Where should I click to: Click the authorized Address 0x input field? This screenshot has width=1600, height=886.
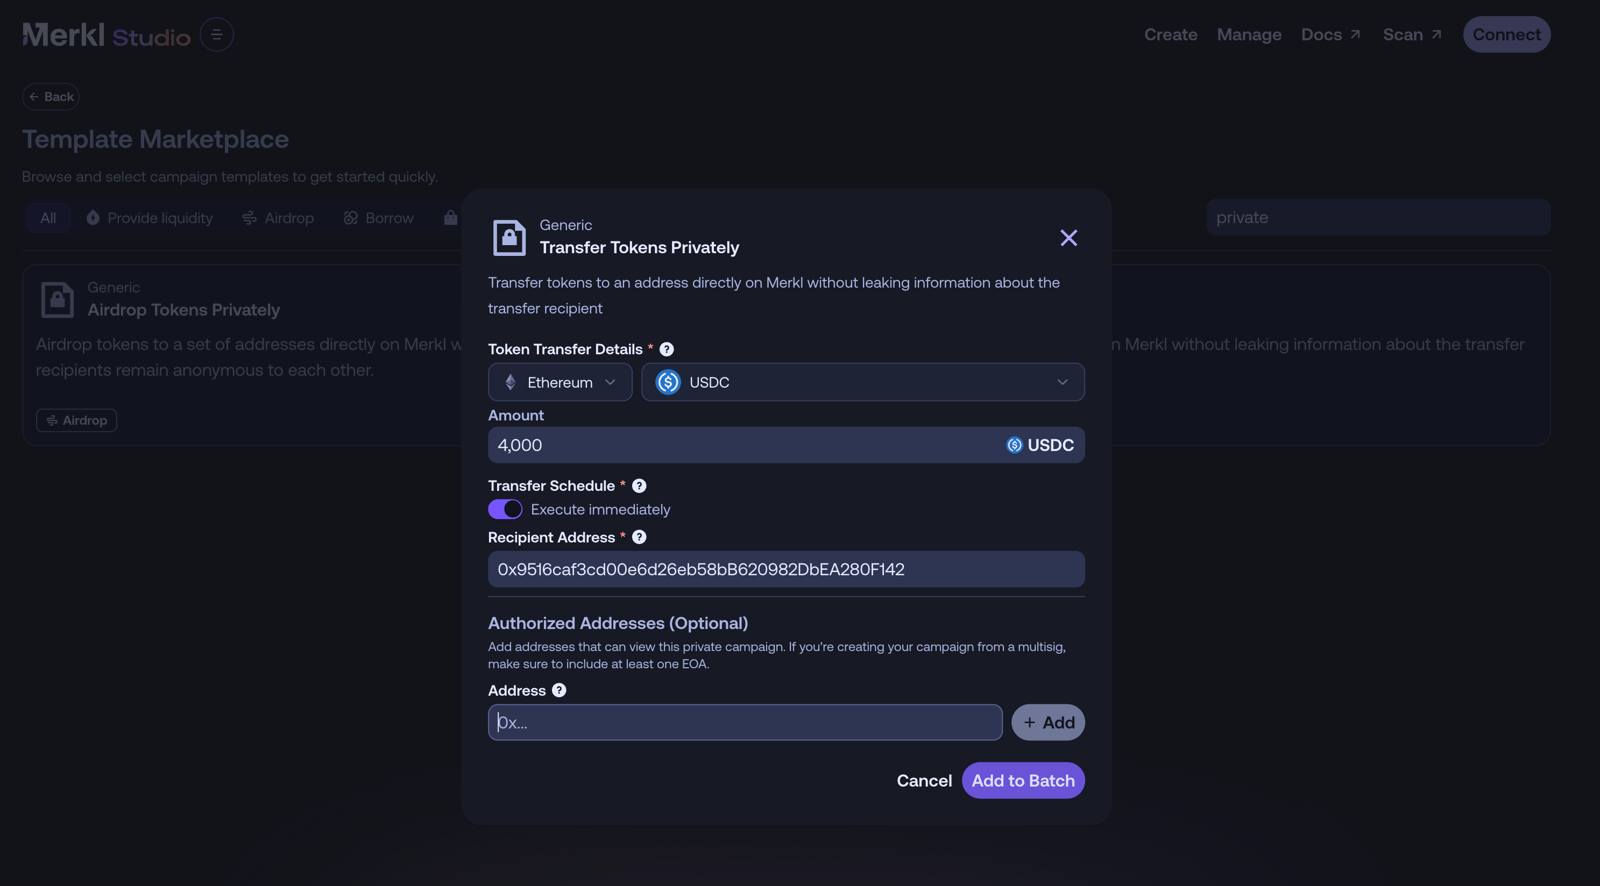(745, 722)
